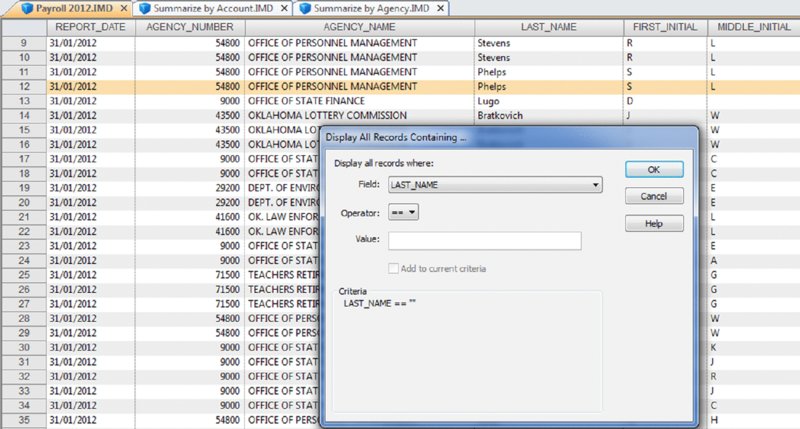Click the AGENCY_NUMBER column header
The width and height of the screenshot is (800, 429).
click(190, 27)
